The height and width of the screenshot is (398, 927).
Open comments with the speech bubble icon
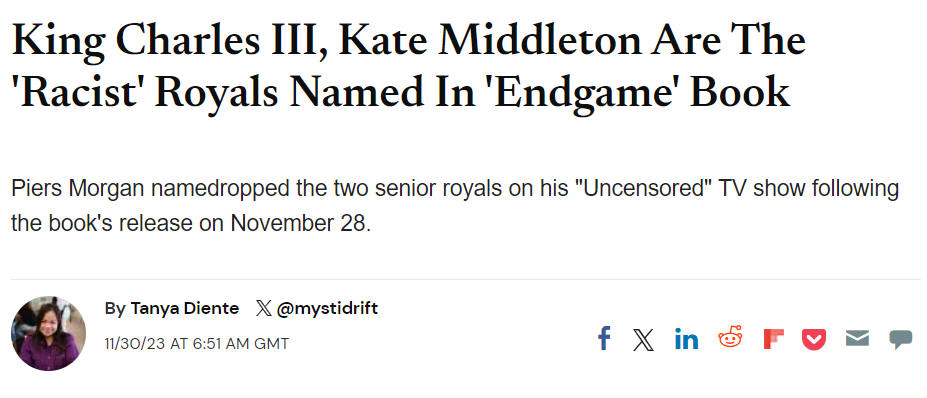(x=900, y=339)
